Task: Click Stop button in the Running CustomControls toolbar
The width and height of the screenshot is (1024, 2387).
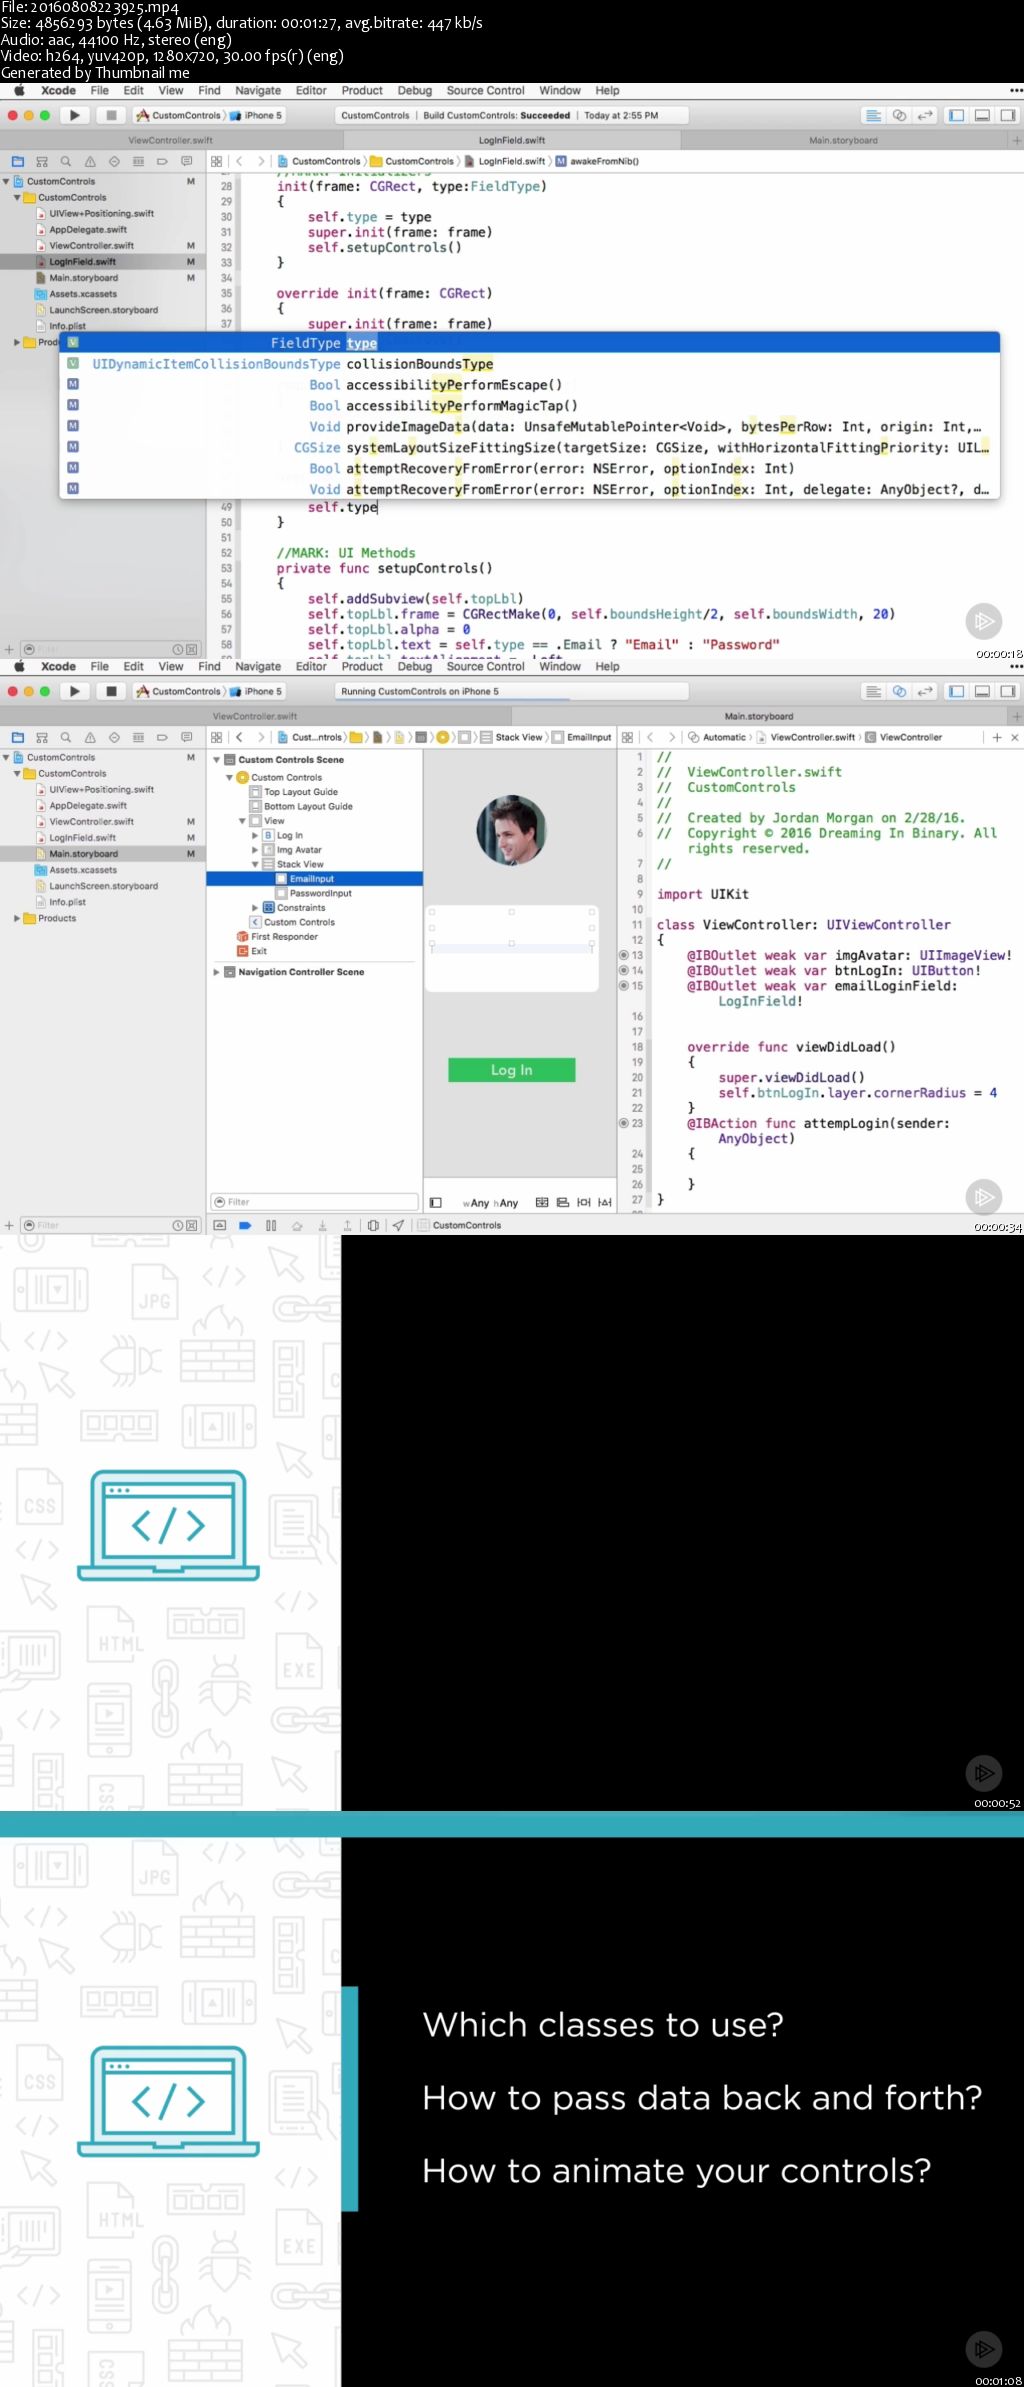Action: [x=111, y=691]
